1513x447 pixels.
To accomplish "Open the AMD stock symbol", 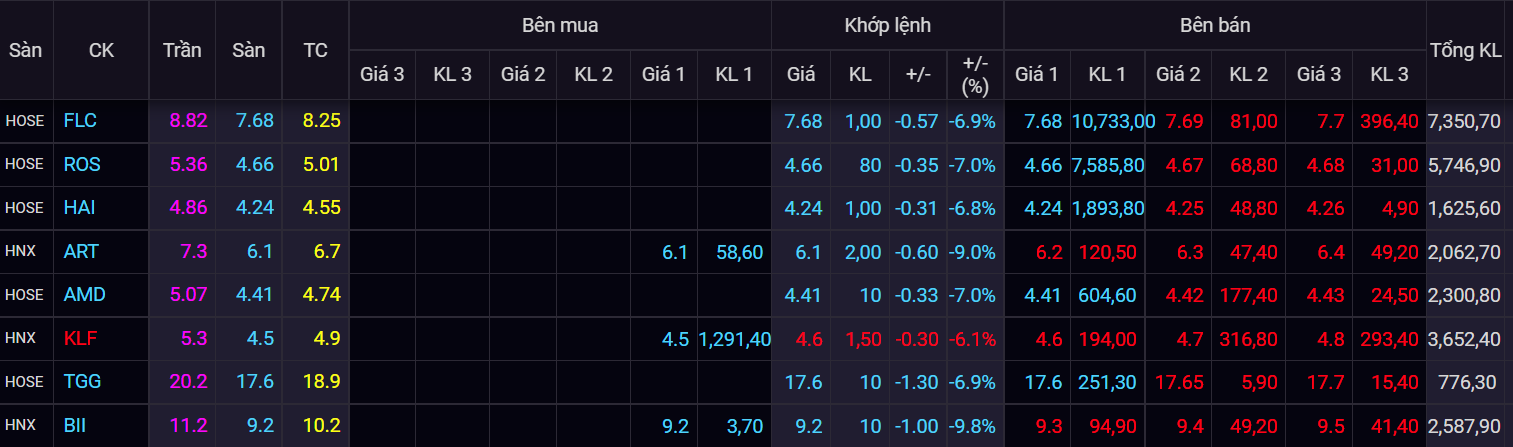I will pos(84,295).
